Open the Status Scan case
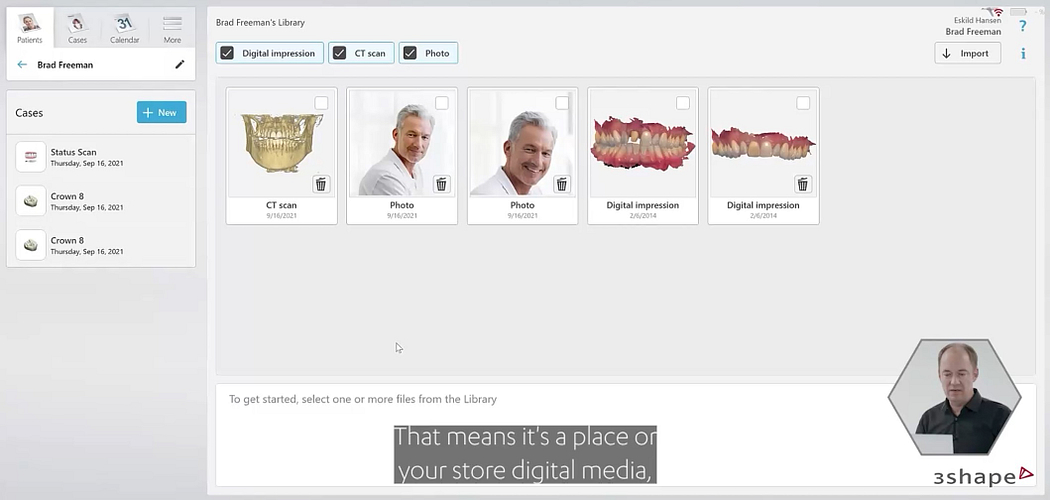Viewport: 1050px width, 500px height. tap(100, 157)
